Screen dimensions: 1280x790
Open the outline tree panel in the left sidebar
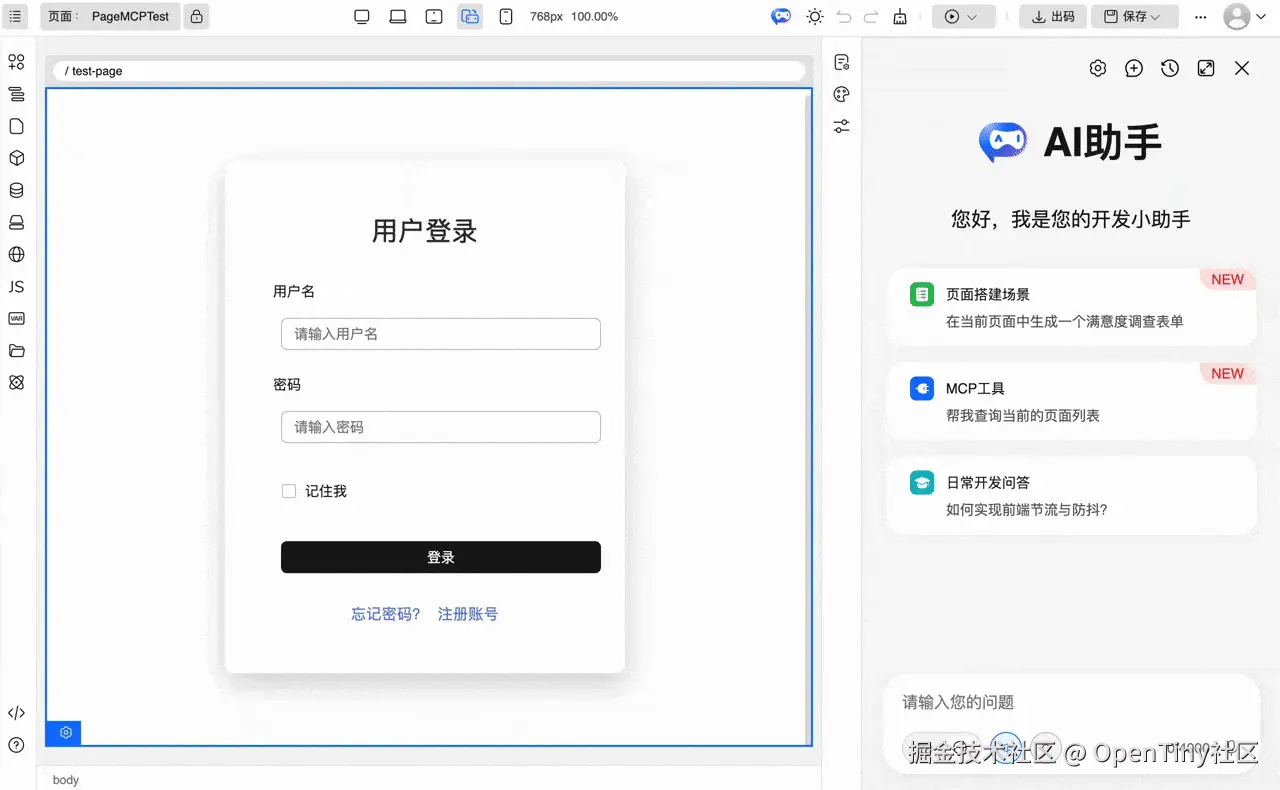click(16, 94)
